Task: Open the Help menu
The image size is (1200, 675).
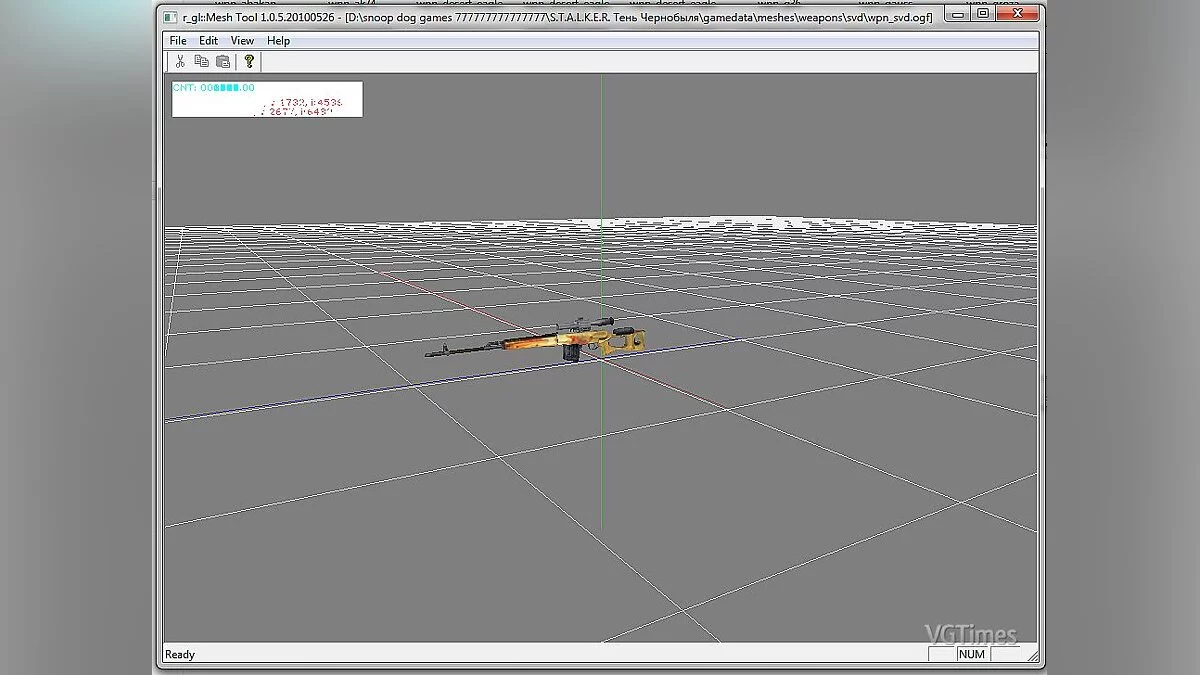Action: pos(278,40)
